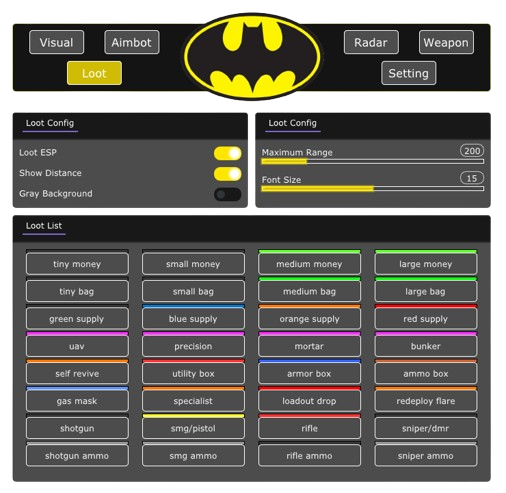Viewport: 506px width, 493px height.
Task: Toggle rifle loot item
Action: 309,428
